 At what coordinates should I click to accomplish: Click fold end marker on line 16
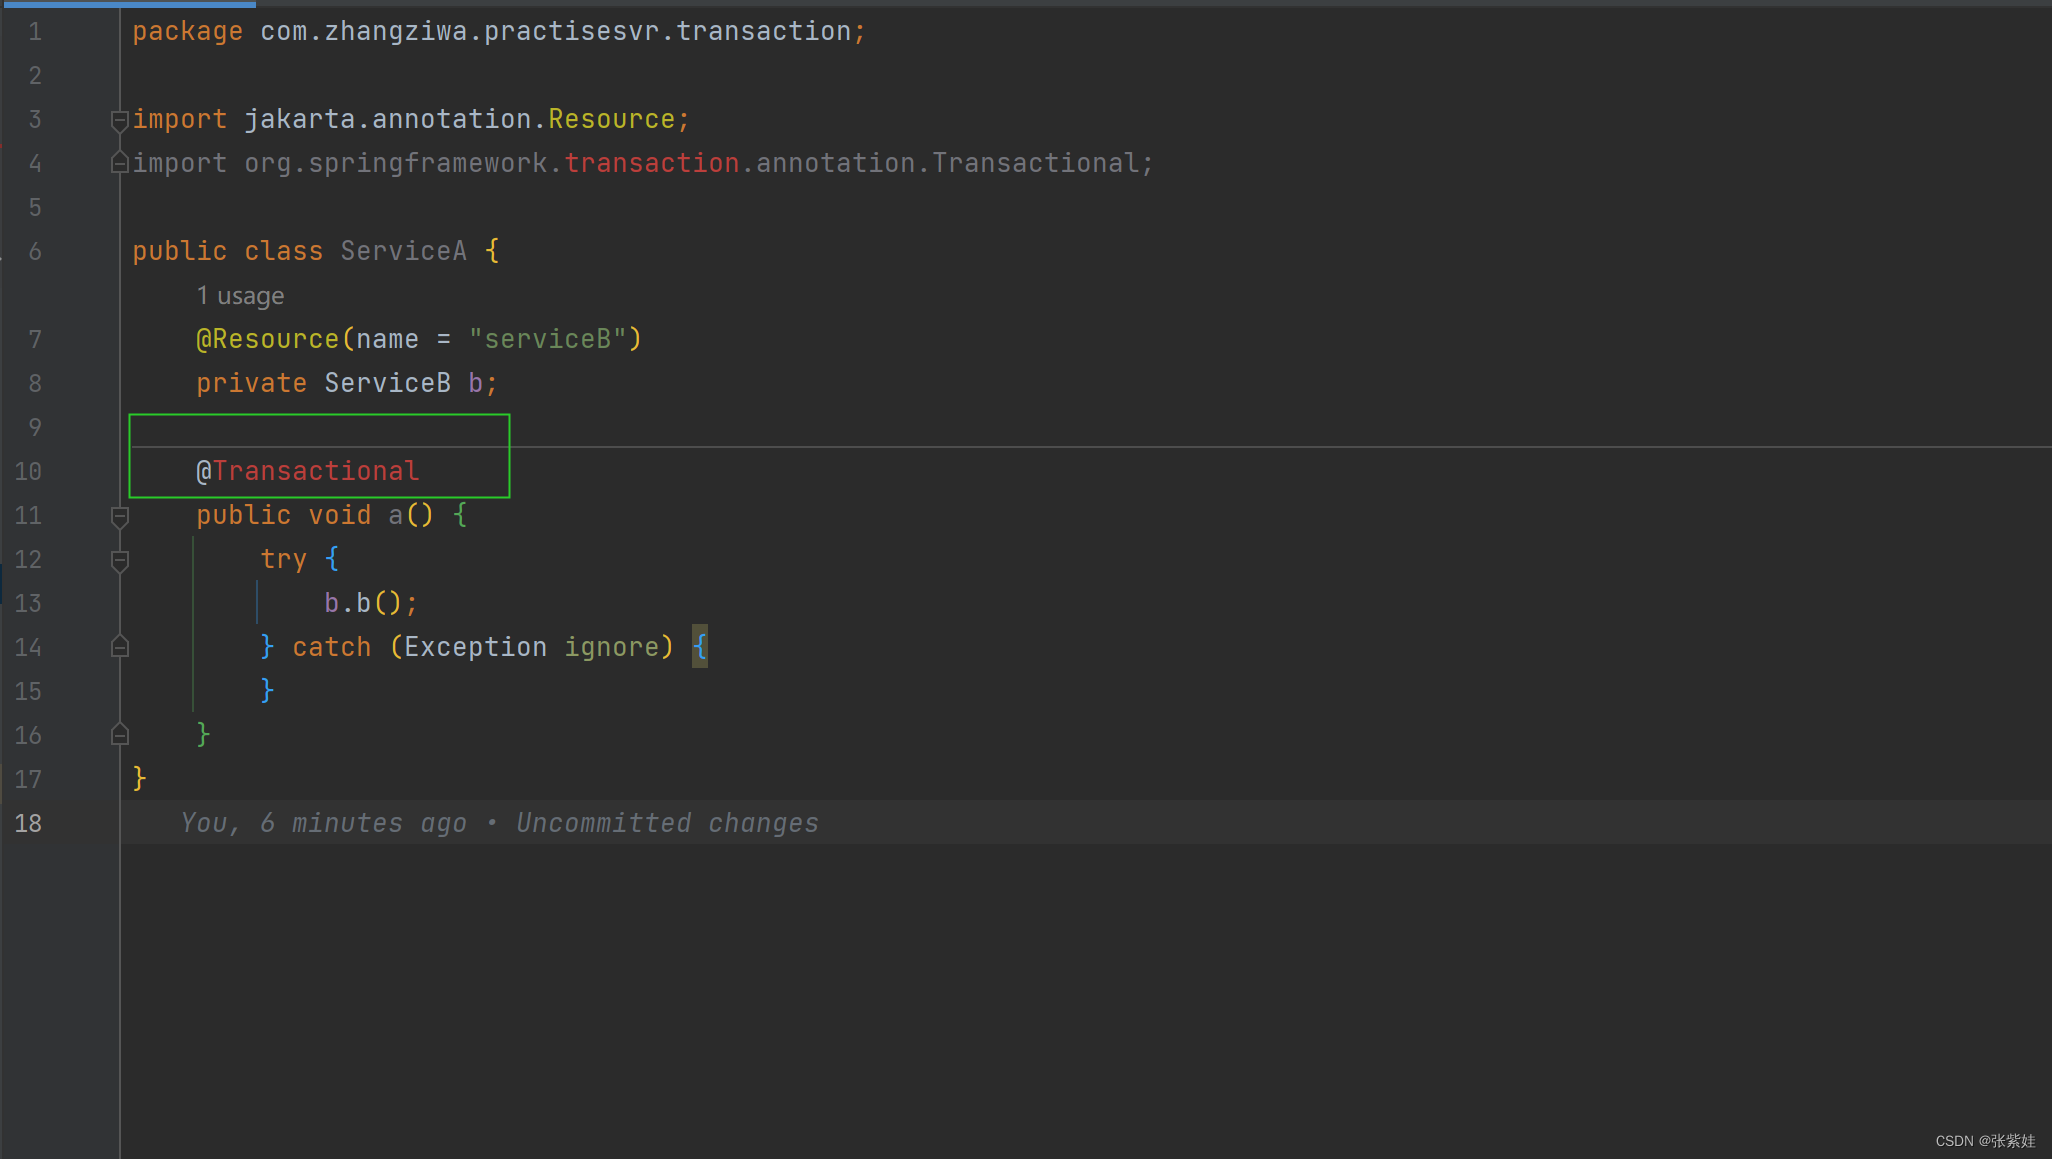(119, 735)
